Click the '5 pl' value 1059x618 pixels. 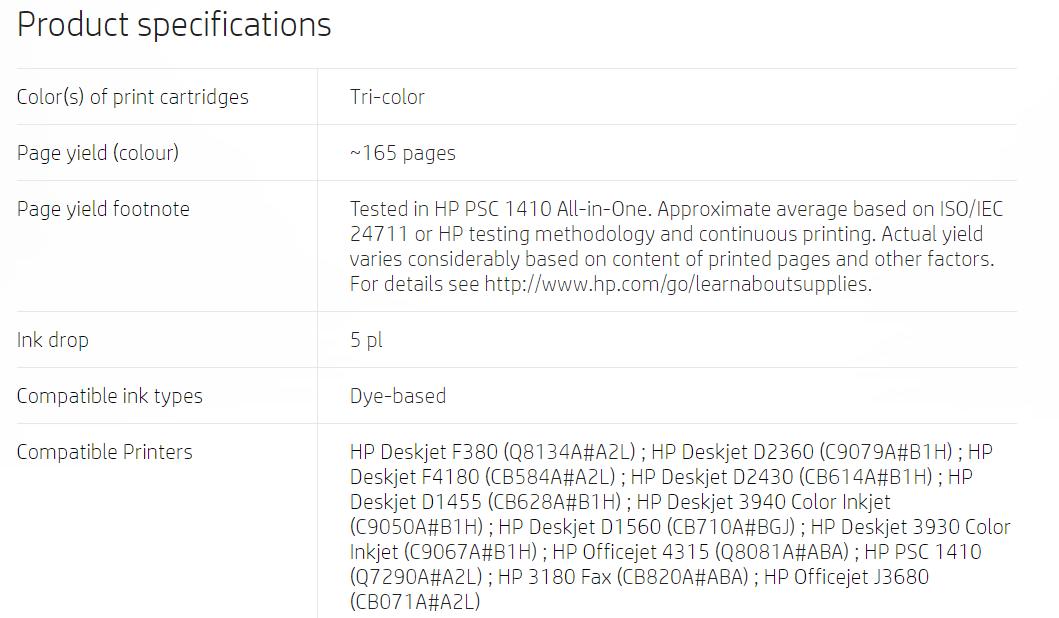point(366,340)
